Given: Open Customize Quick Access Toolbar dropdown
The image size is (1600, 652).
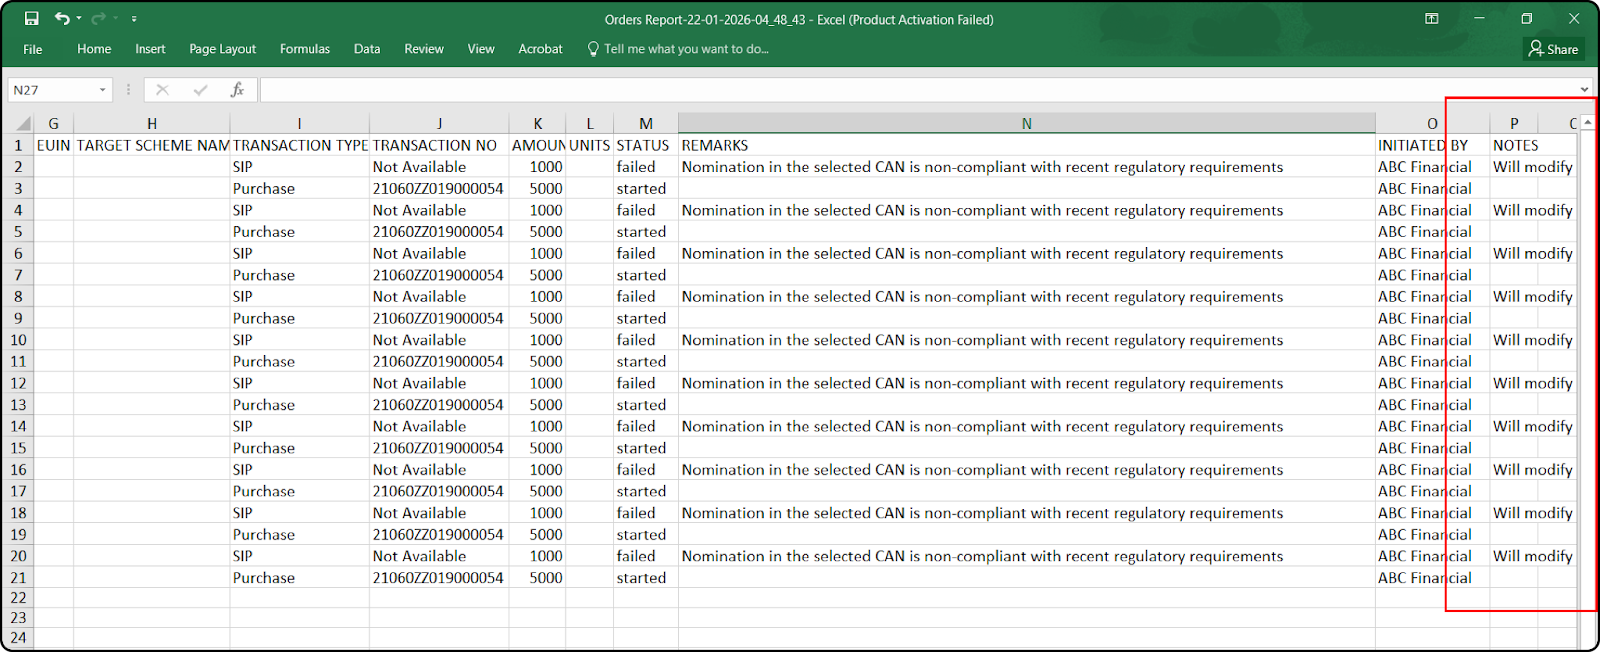Looking at the screenshot, I should pos(134,19).
